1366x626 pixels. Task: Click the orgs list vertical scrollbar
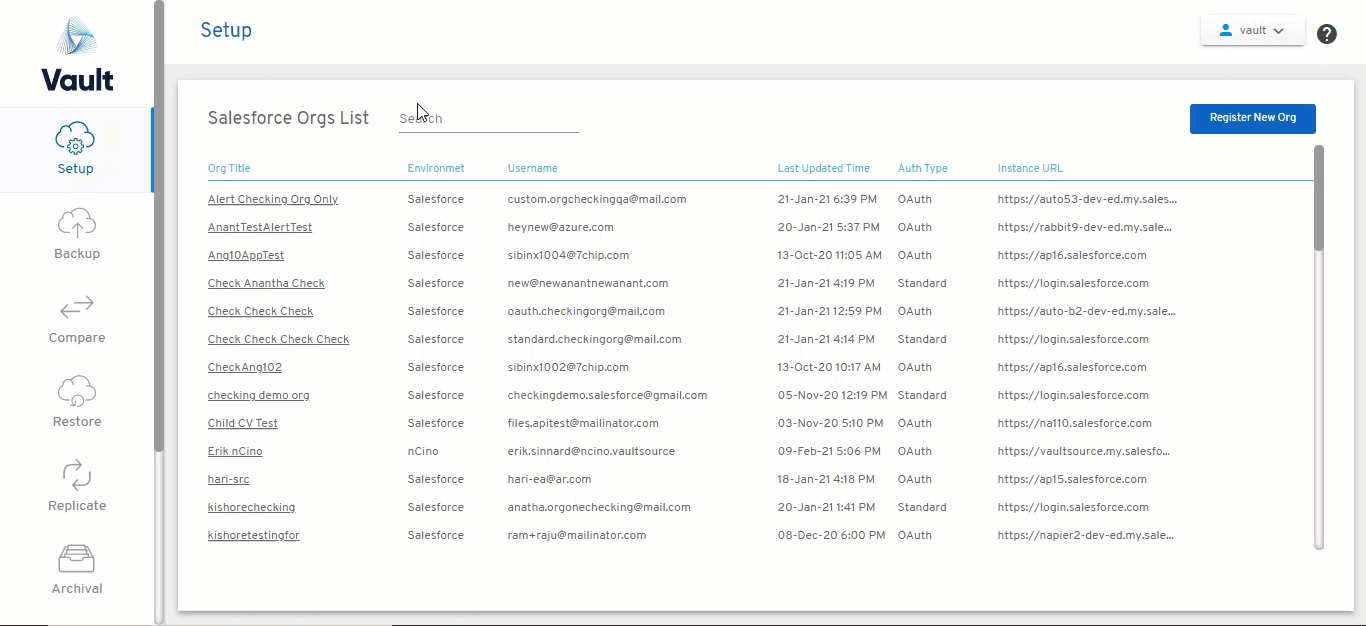pos(1318,200)
